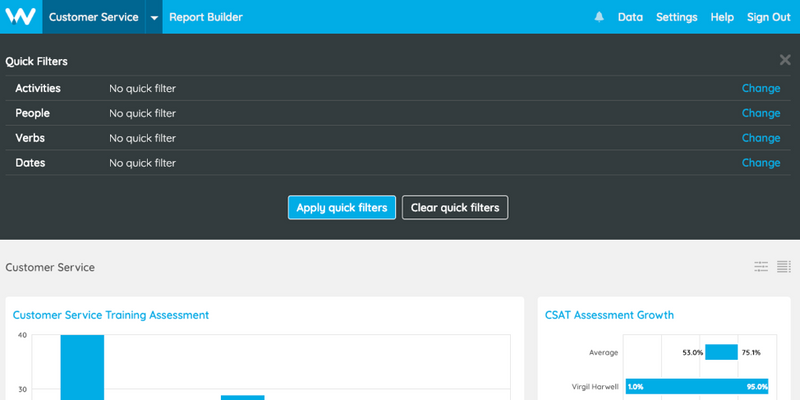800x400 pixels.
Task: Go to the Data menu
Action: click(x=630, y=17)
